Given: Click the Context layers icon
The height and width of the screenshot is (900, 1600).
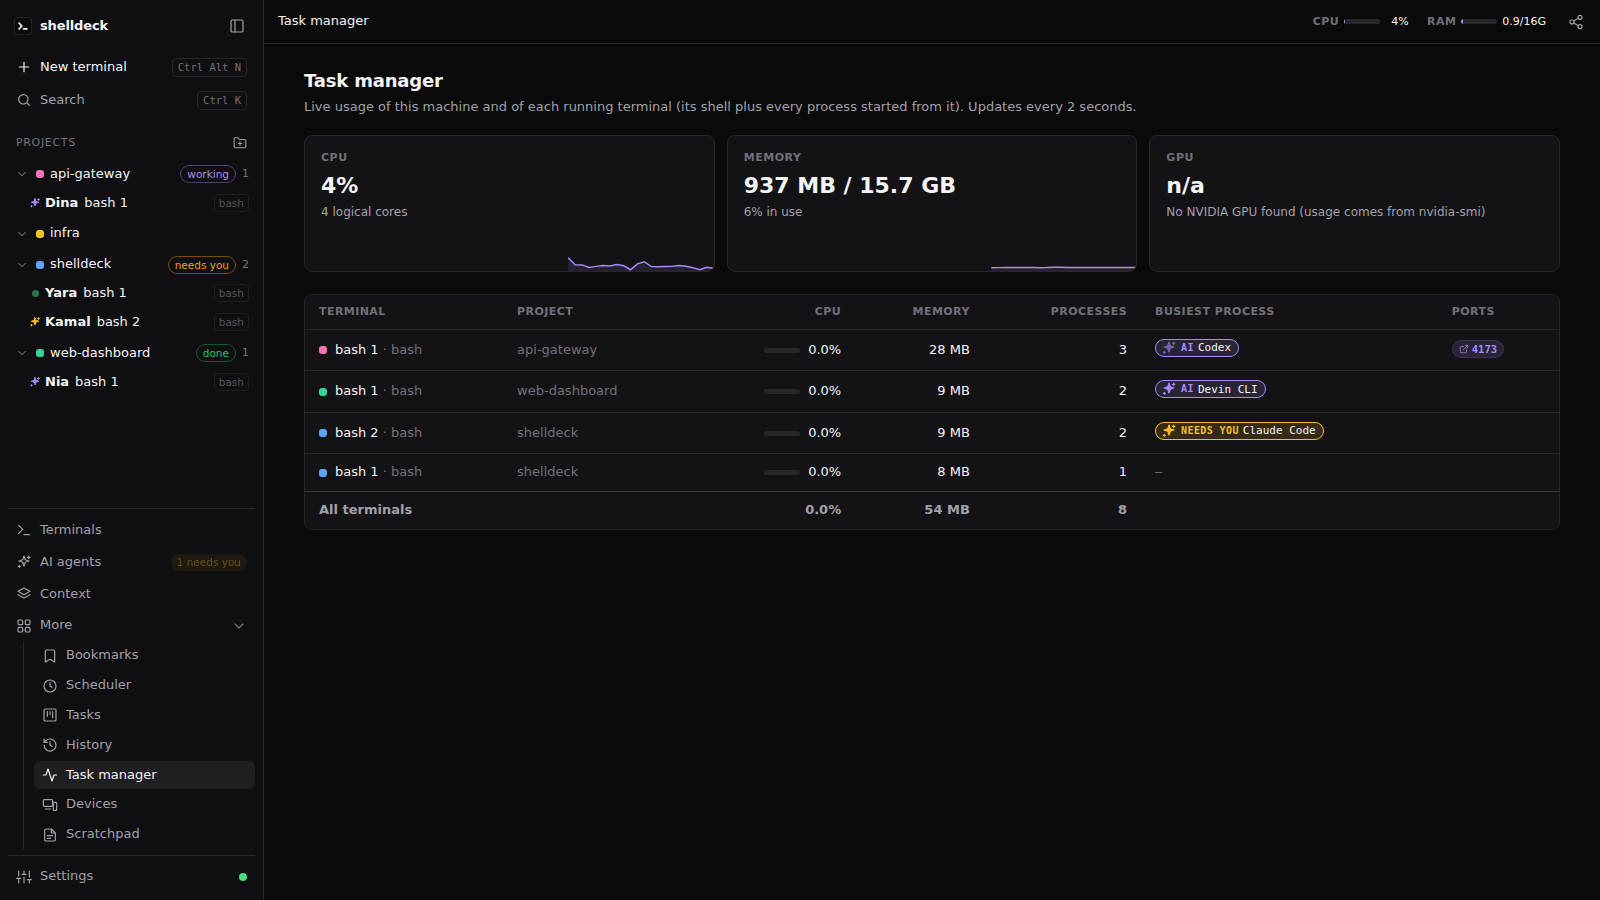Looking at the screenshot, I should click(24, 594).
